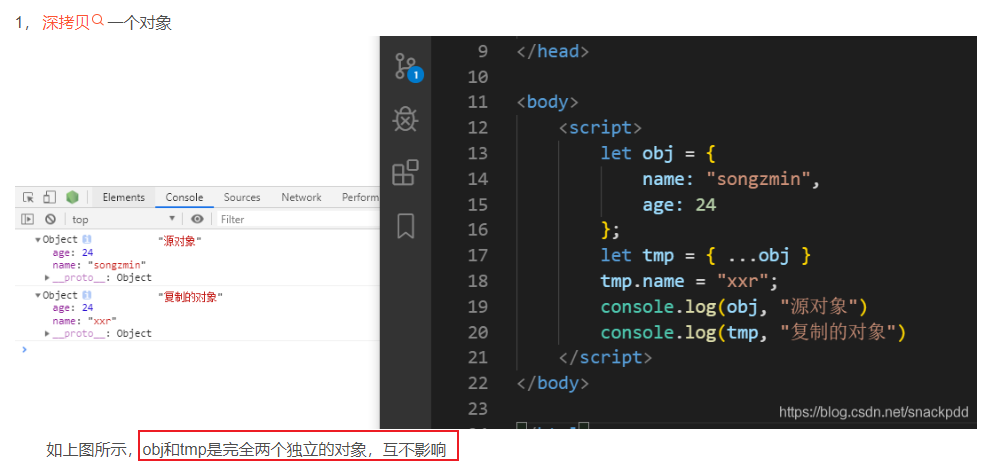Select the inspect element cursor icon in DevTools
This screenshot has width=996, height=461.
pyautogui.click(x=28, y=197)
